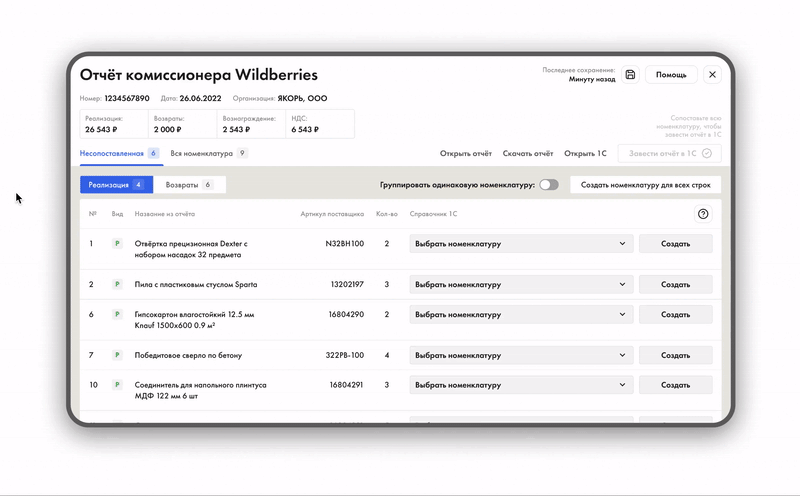Click article number 322PB-100
Image resolution: width=800 pixels, height=496 pixels.
pos(344,355)
